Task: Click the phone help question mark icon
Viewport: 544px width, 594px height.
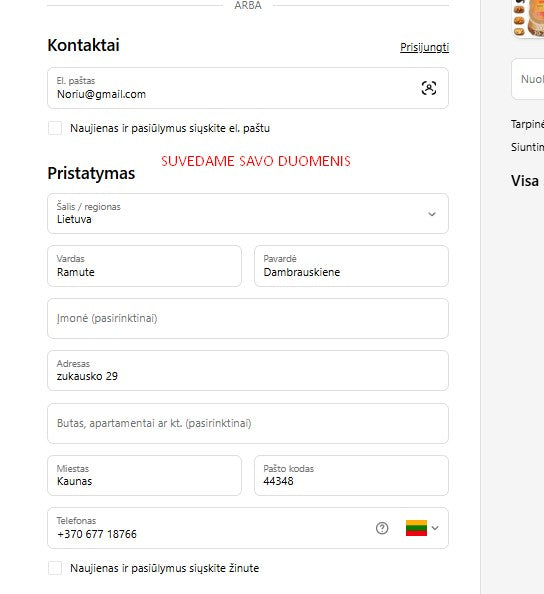Action: [x=382, y=528]
